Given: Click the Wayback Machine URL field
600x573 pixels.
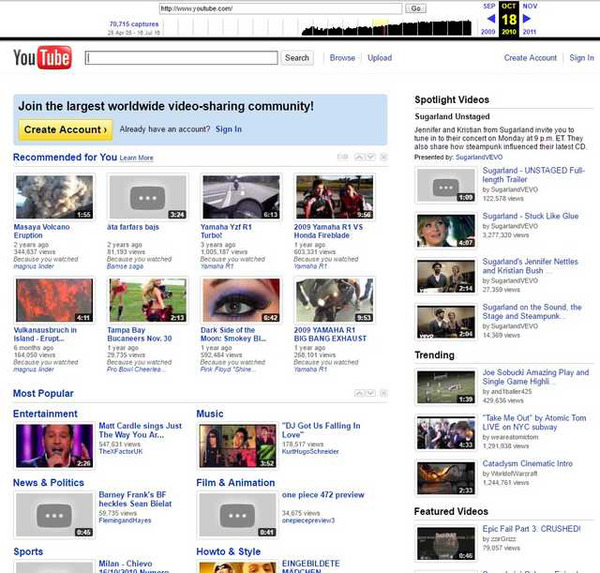Looking at the screenshot, I should [x=280, y=8].
